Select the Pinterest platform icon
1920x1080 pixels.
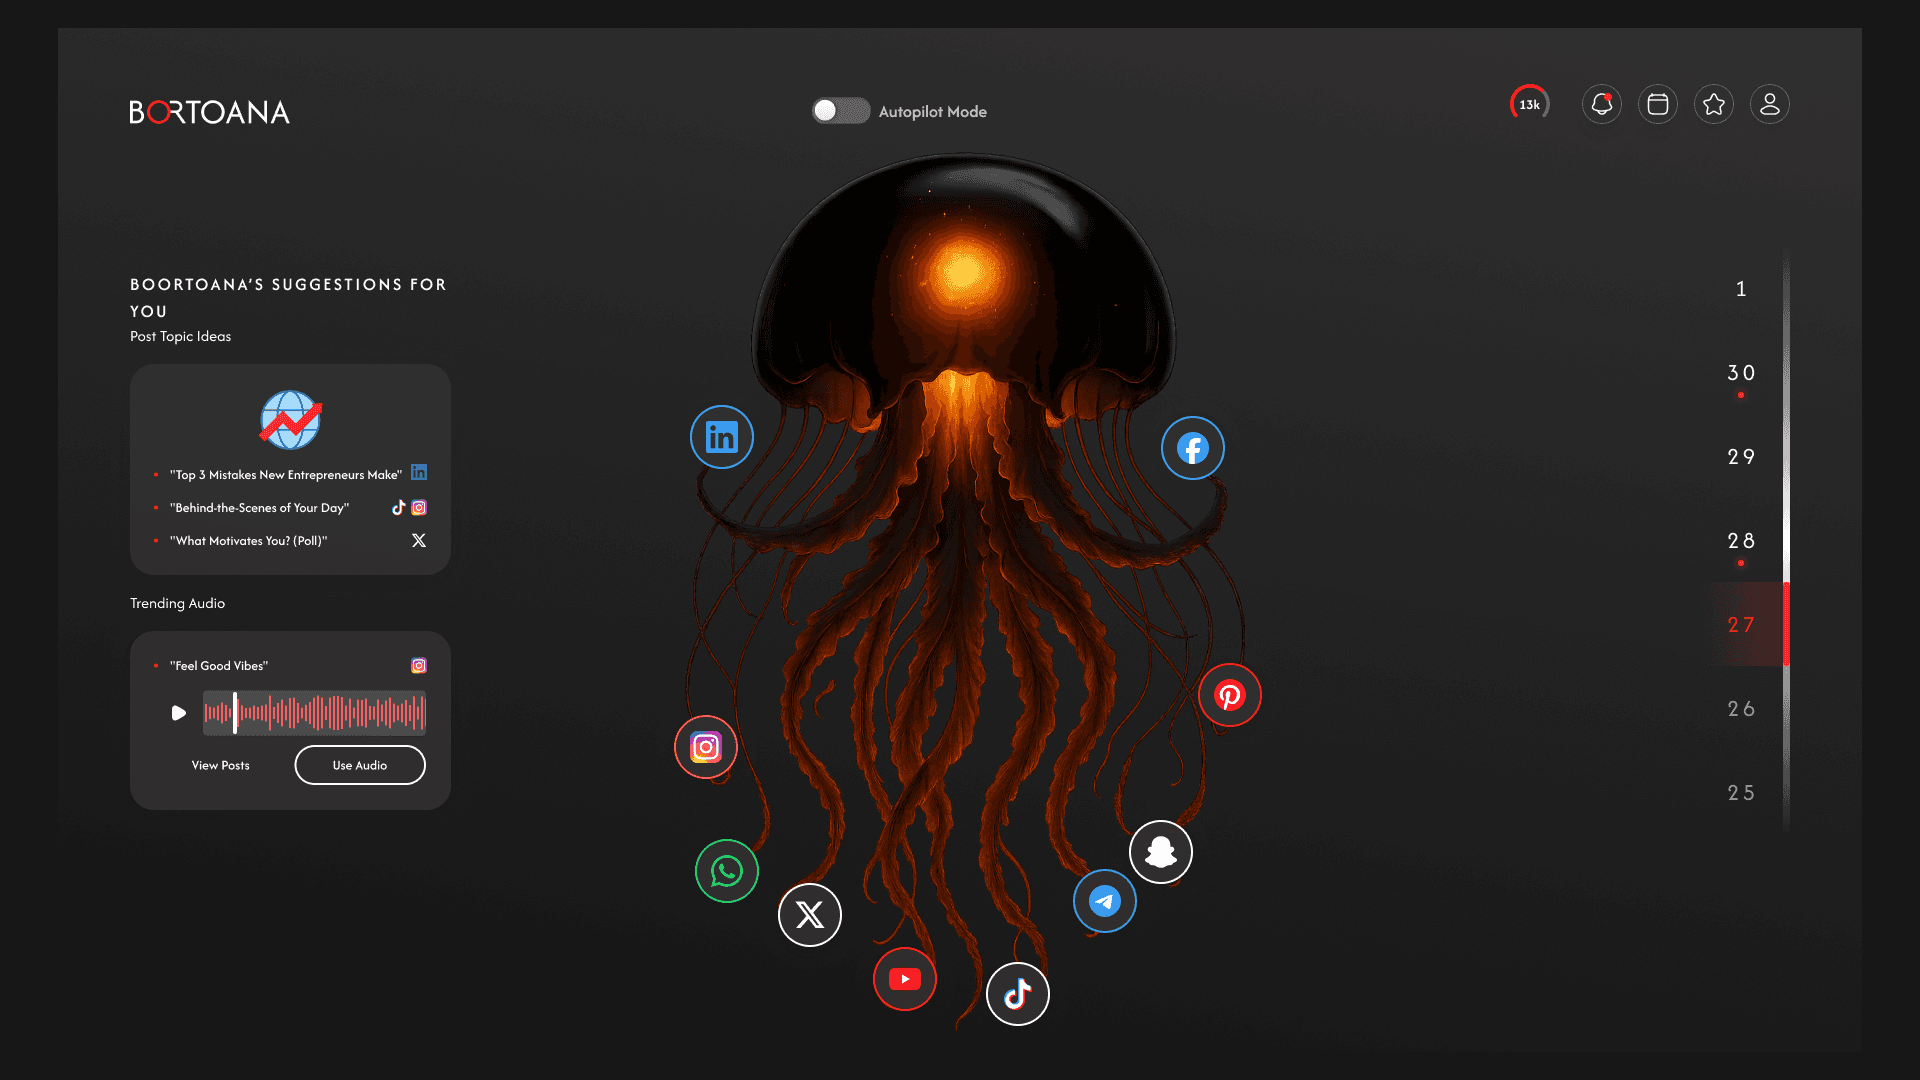(1229, 695)
